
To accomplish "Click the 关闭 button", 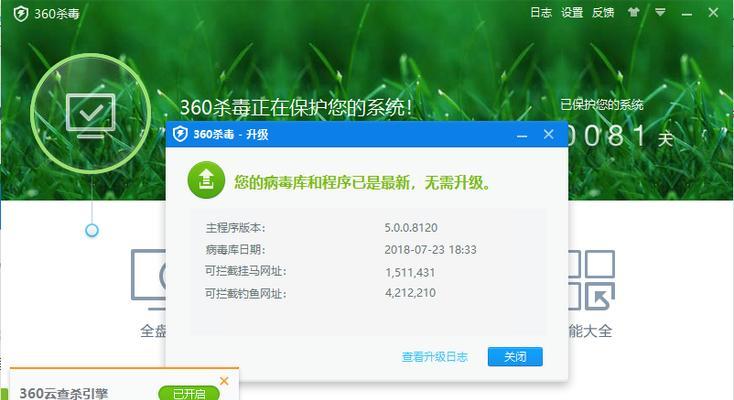I will click(515, 357).
